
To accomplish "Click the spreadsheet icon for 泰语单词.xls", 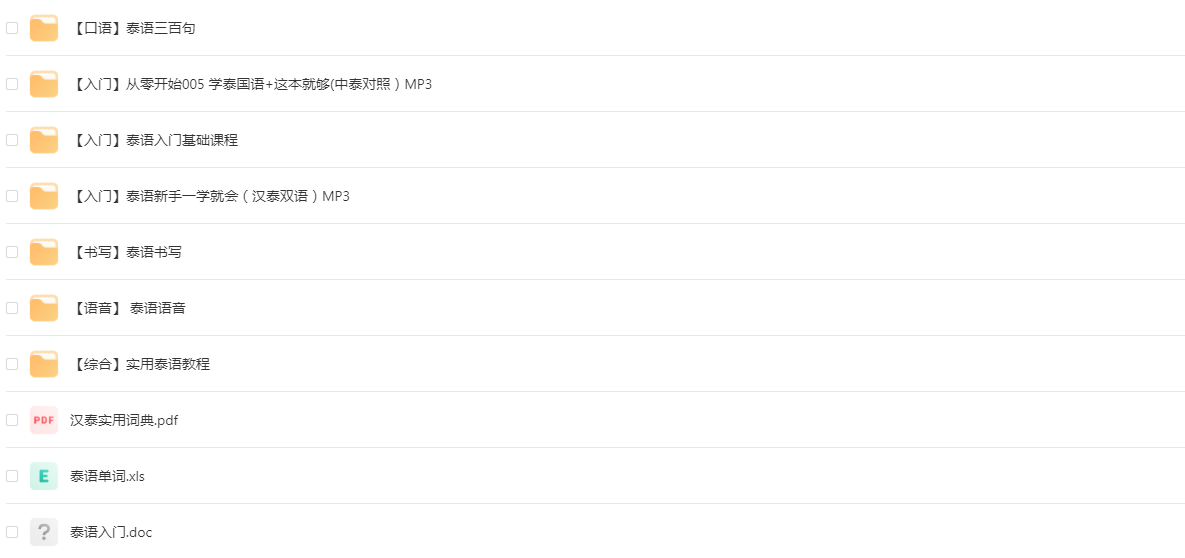I will click(44, 476).
